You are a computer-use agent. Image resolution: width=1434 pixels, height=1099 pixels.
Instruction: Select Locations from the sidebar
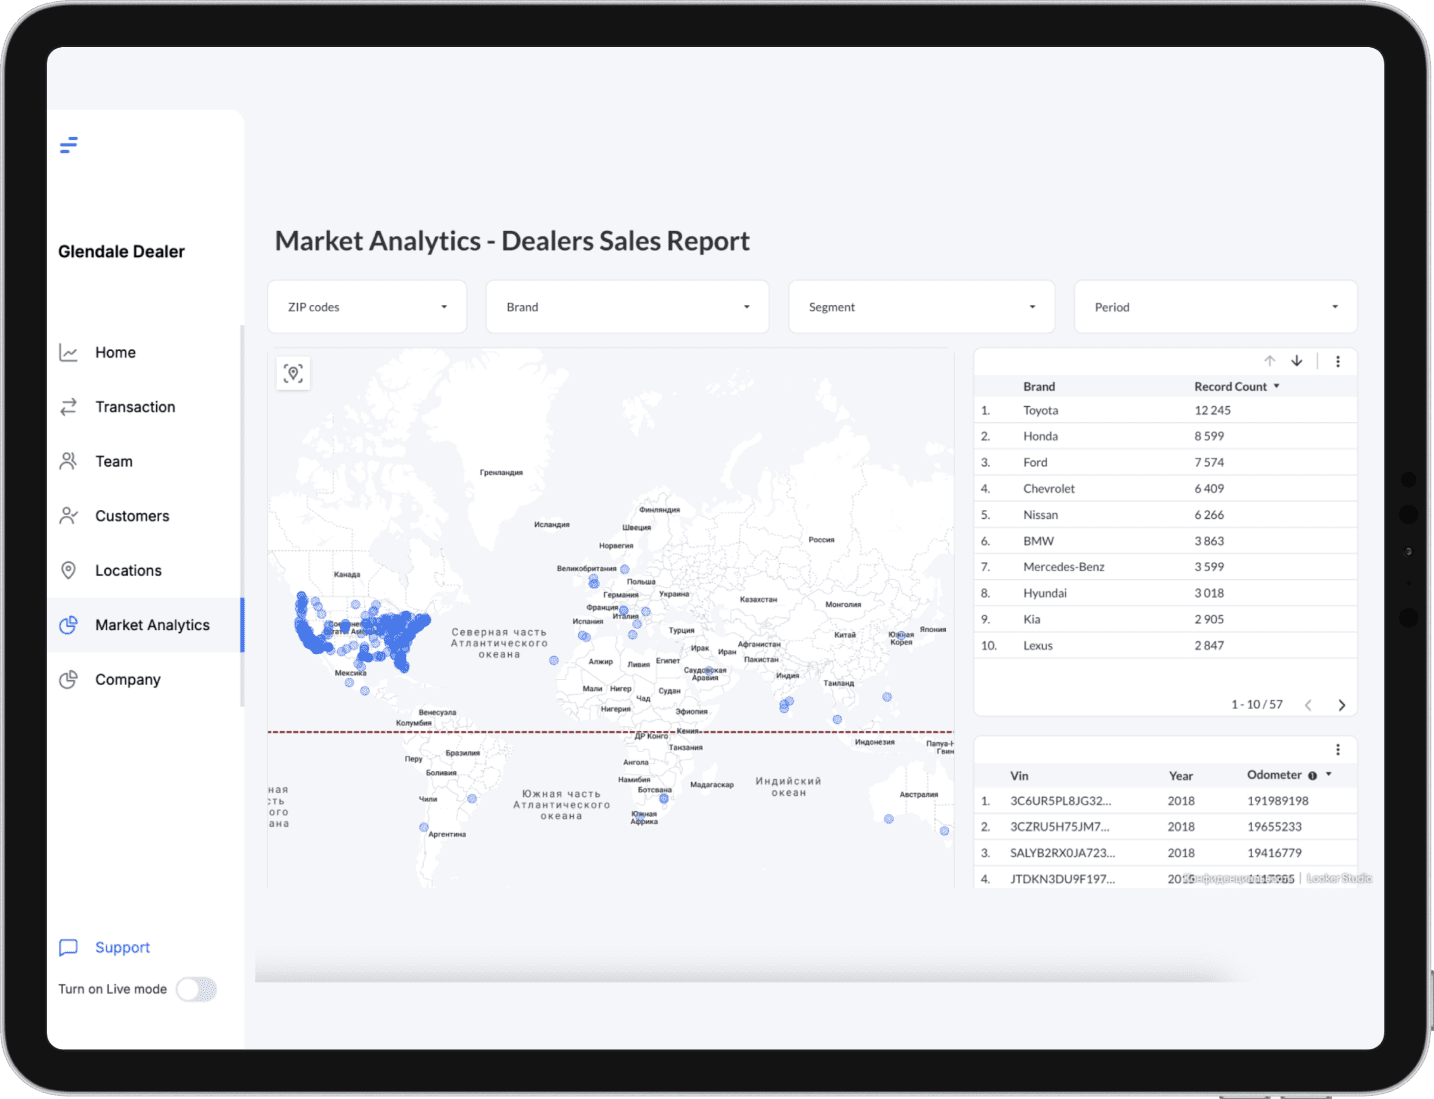tap(128, 571)
